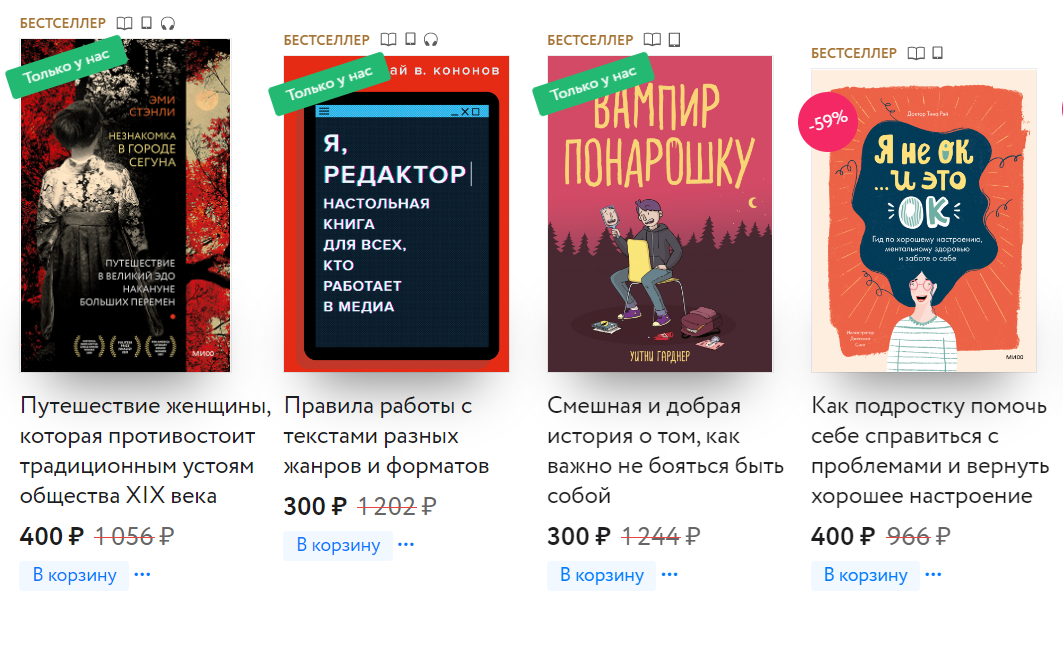Viewport: 1063px width, 650px height.
Task: Open more options dots for first book
Action: click(142, 575)
